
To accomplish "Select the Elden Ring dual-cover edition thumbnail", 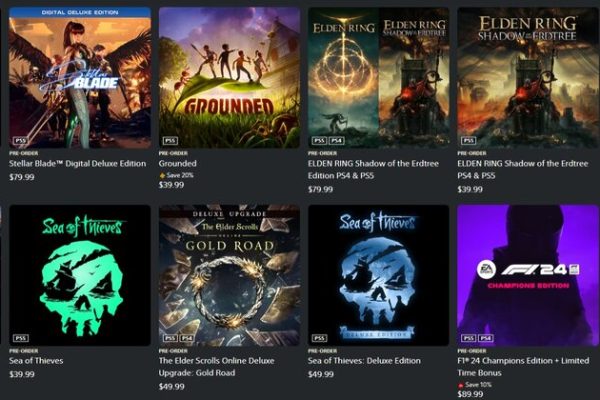I will [378, 78].
